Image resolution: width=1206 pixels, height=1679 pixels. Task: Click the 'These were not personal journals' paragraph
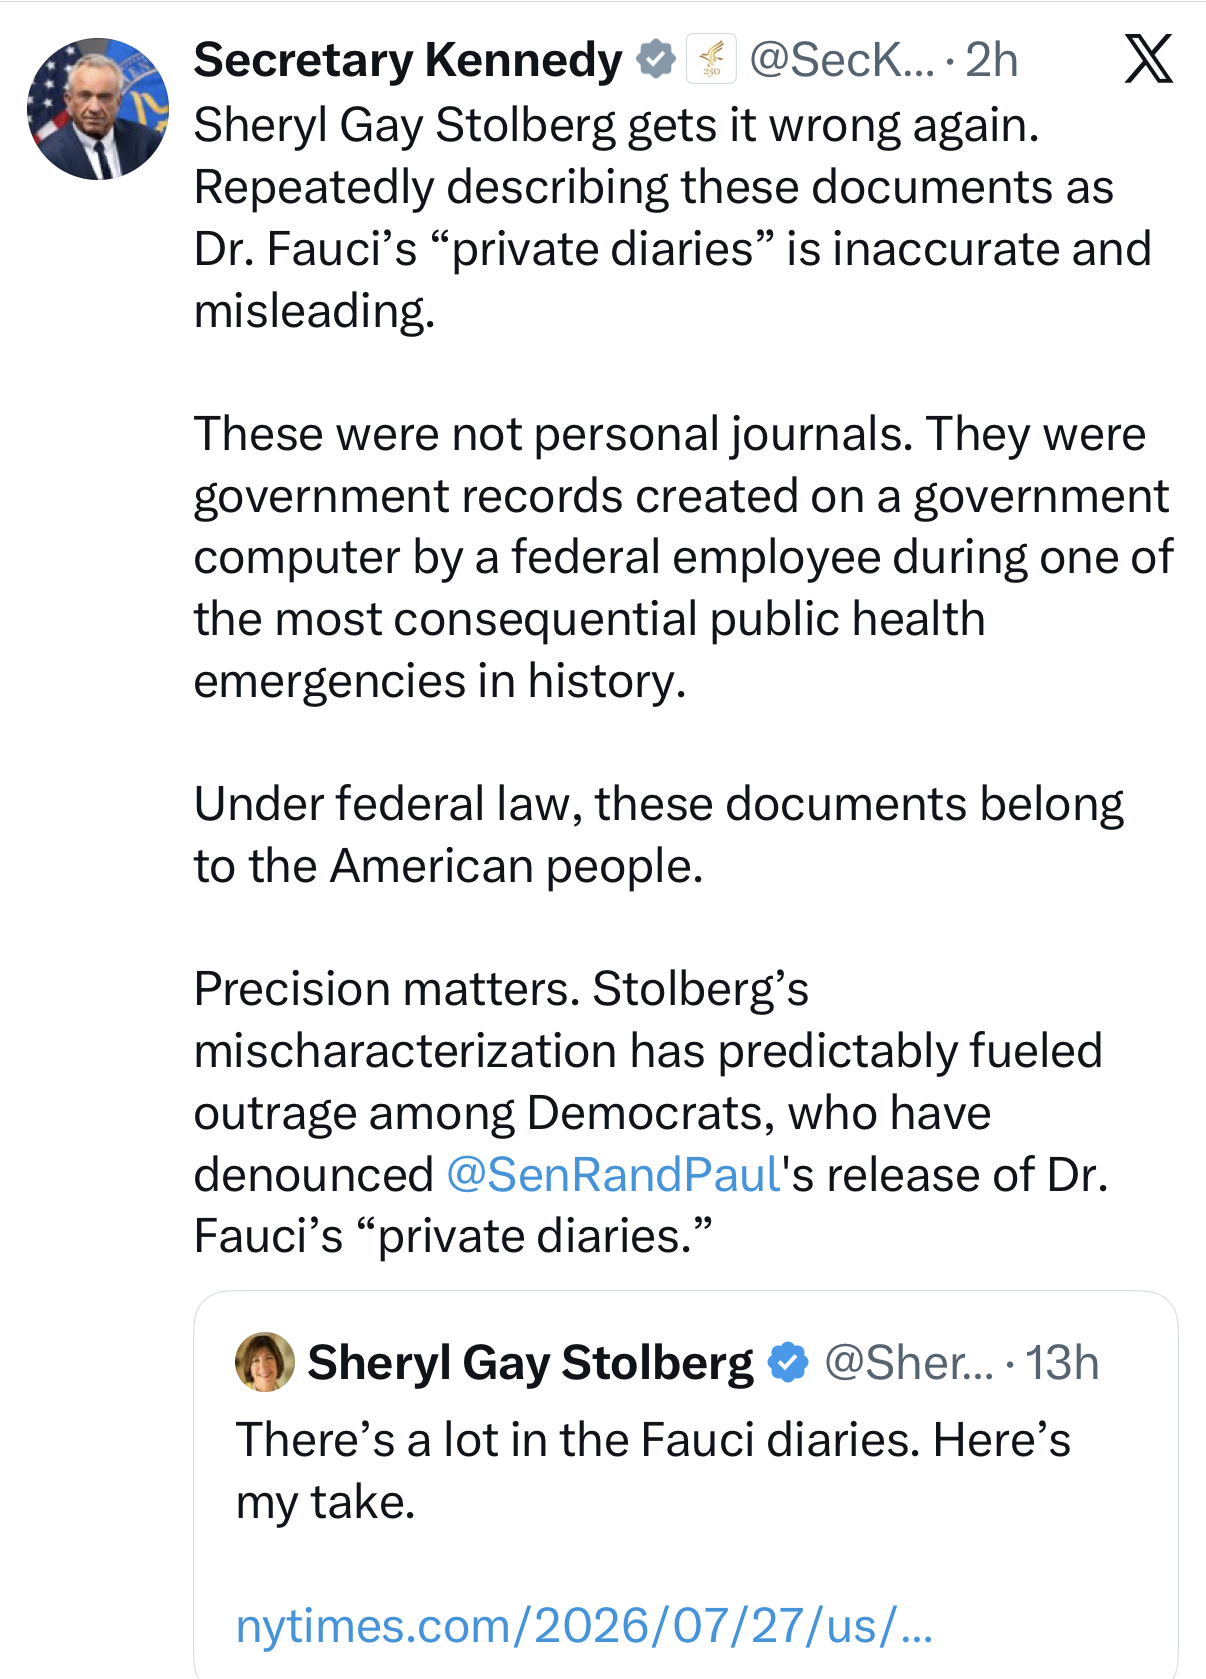pos(684,557)
